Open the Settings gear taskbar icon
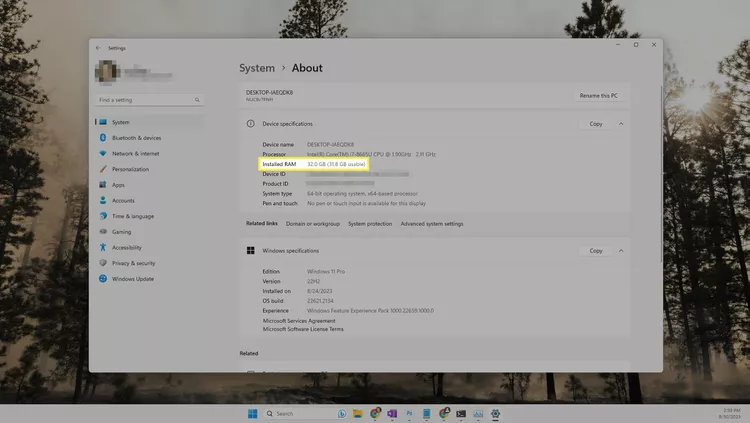750x423 pixels. tap(495, 413)
